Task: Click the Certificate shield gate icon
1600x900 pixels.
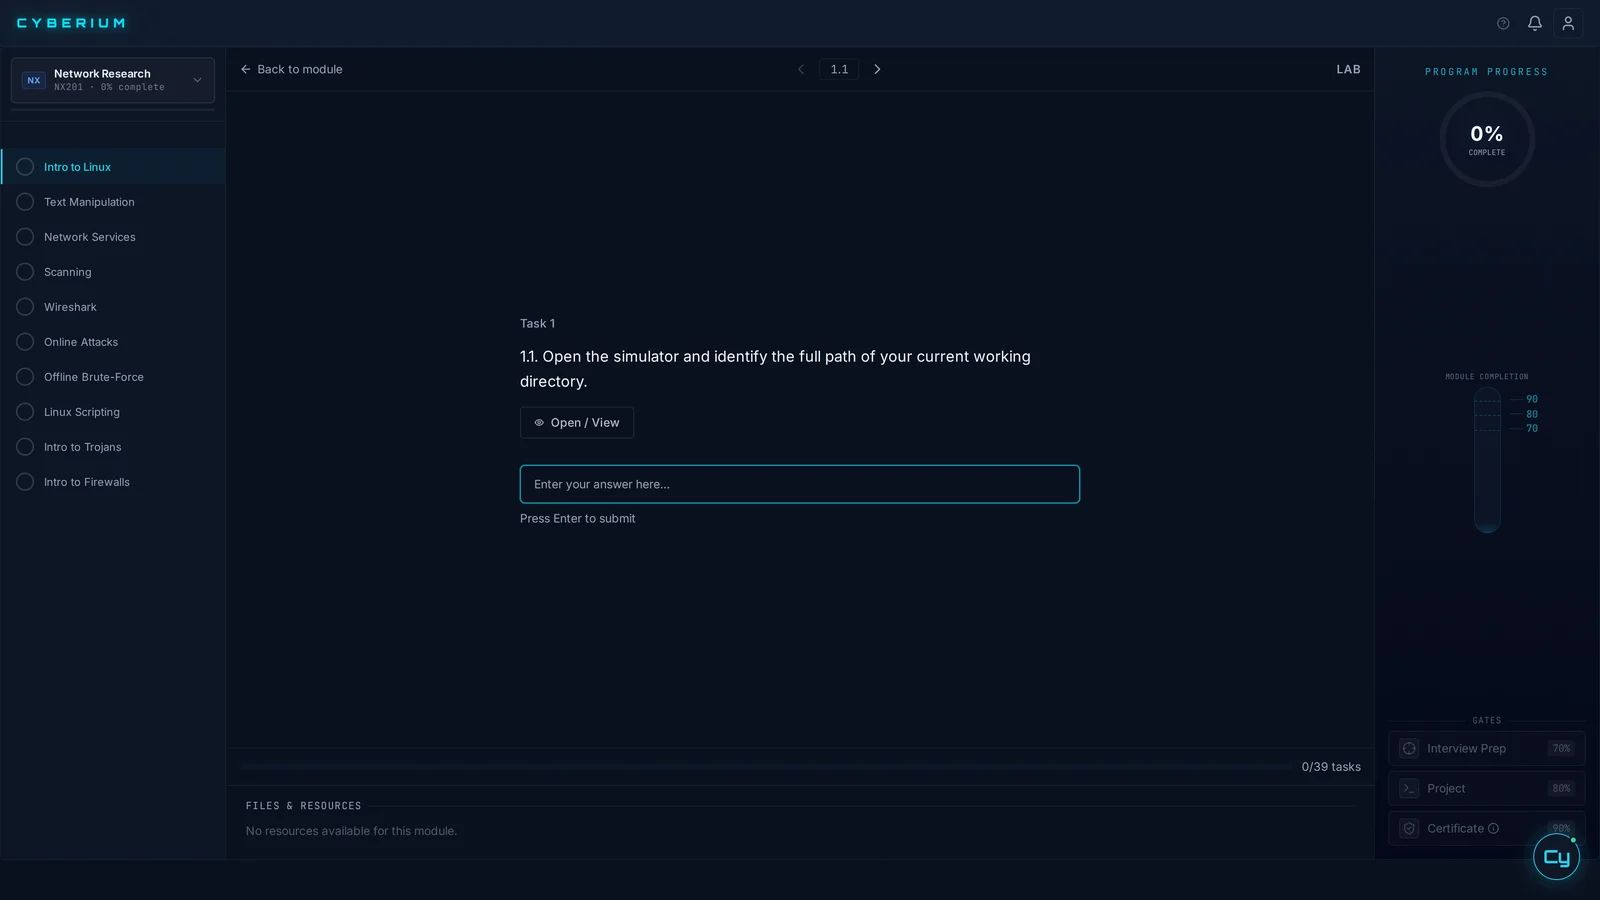Action: [1409, 828]
